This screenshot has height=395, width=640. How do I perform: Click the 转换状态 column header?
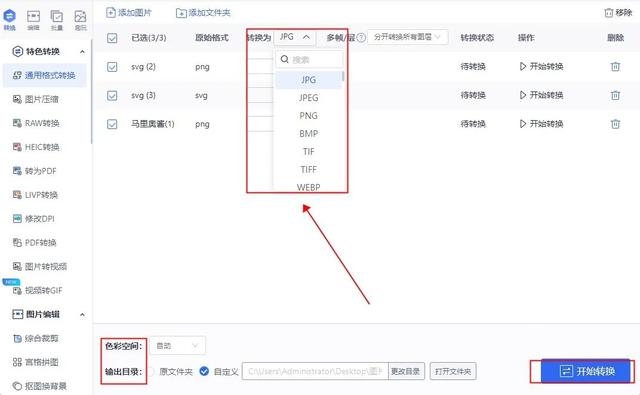pyautogui.click(x=477, y=38)
